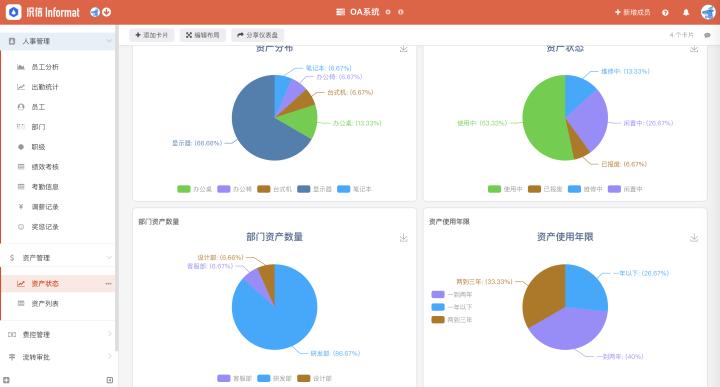Toggle the 维修中 legend in 资产状态

[585, 189]
